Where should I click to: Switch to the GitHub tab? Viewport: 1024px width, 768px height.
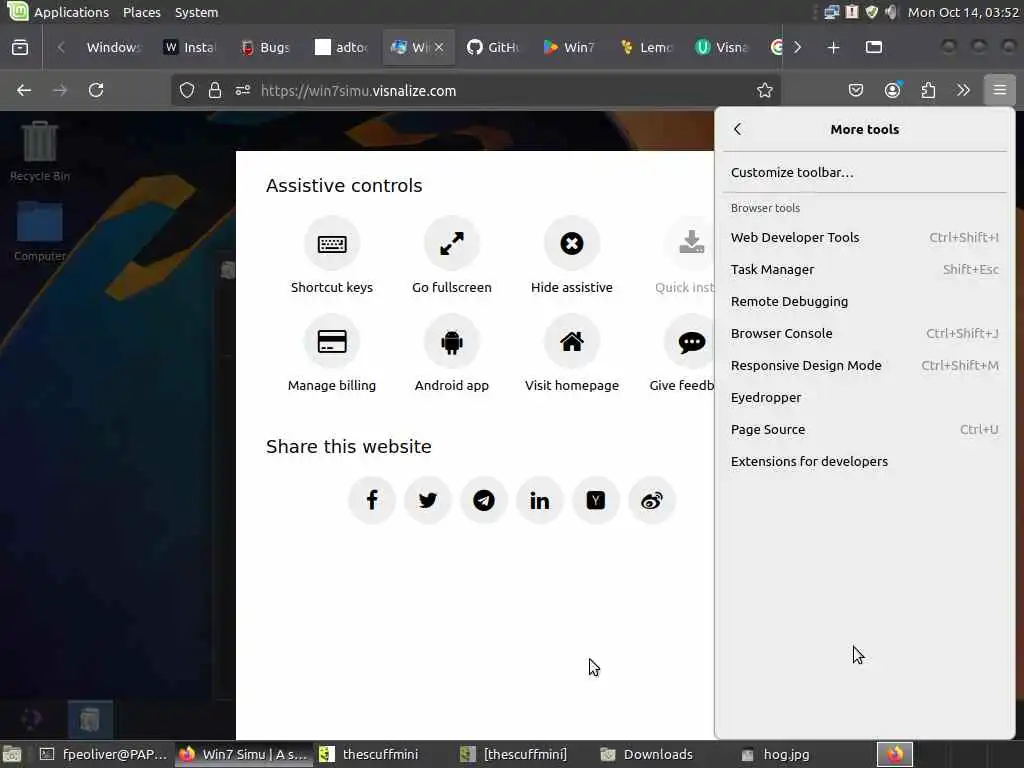pos(493,47)
